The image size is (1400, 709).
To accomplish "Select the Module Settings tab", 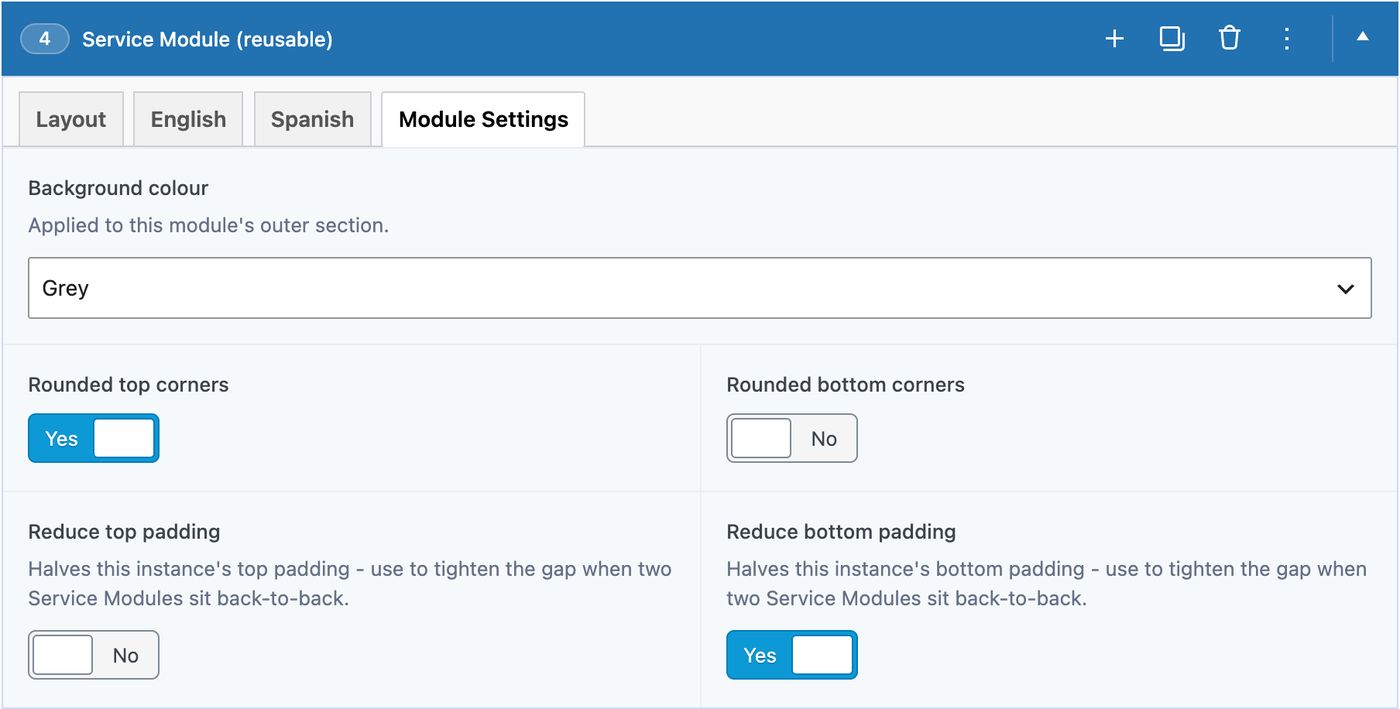I will (x=483, y=119).
